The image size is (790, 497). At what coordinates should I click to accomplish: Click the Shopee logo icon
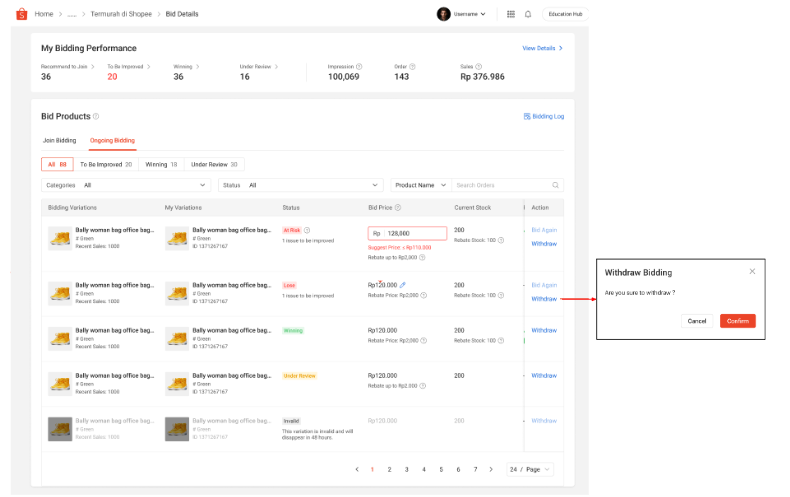[20, 14]
